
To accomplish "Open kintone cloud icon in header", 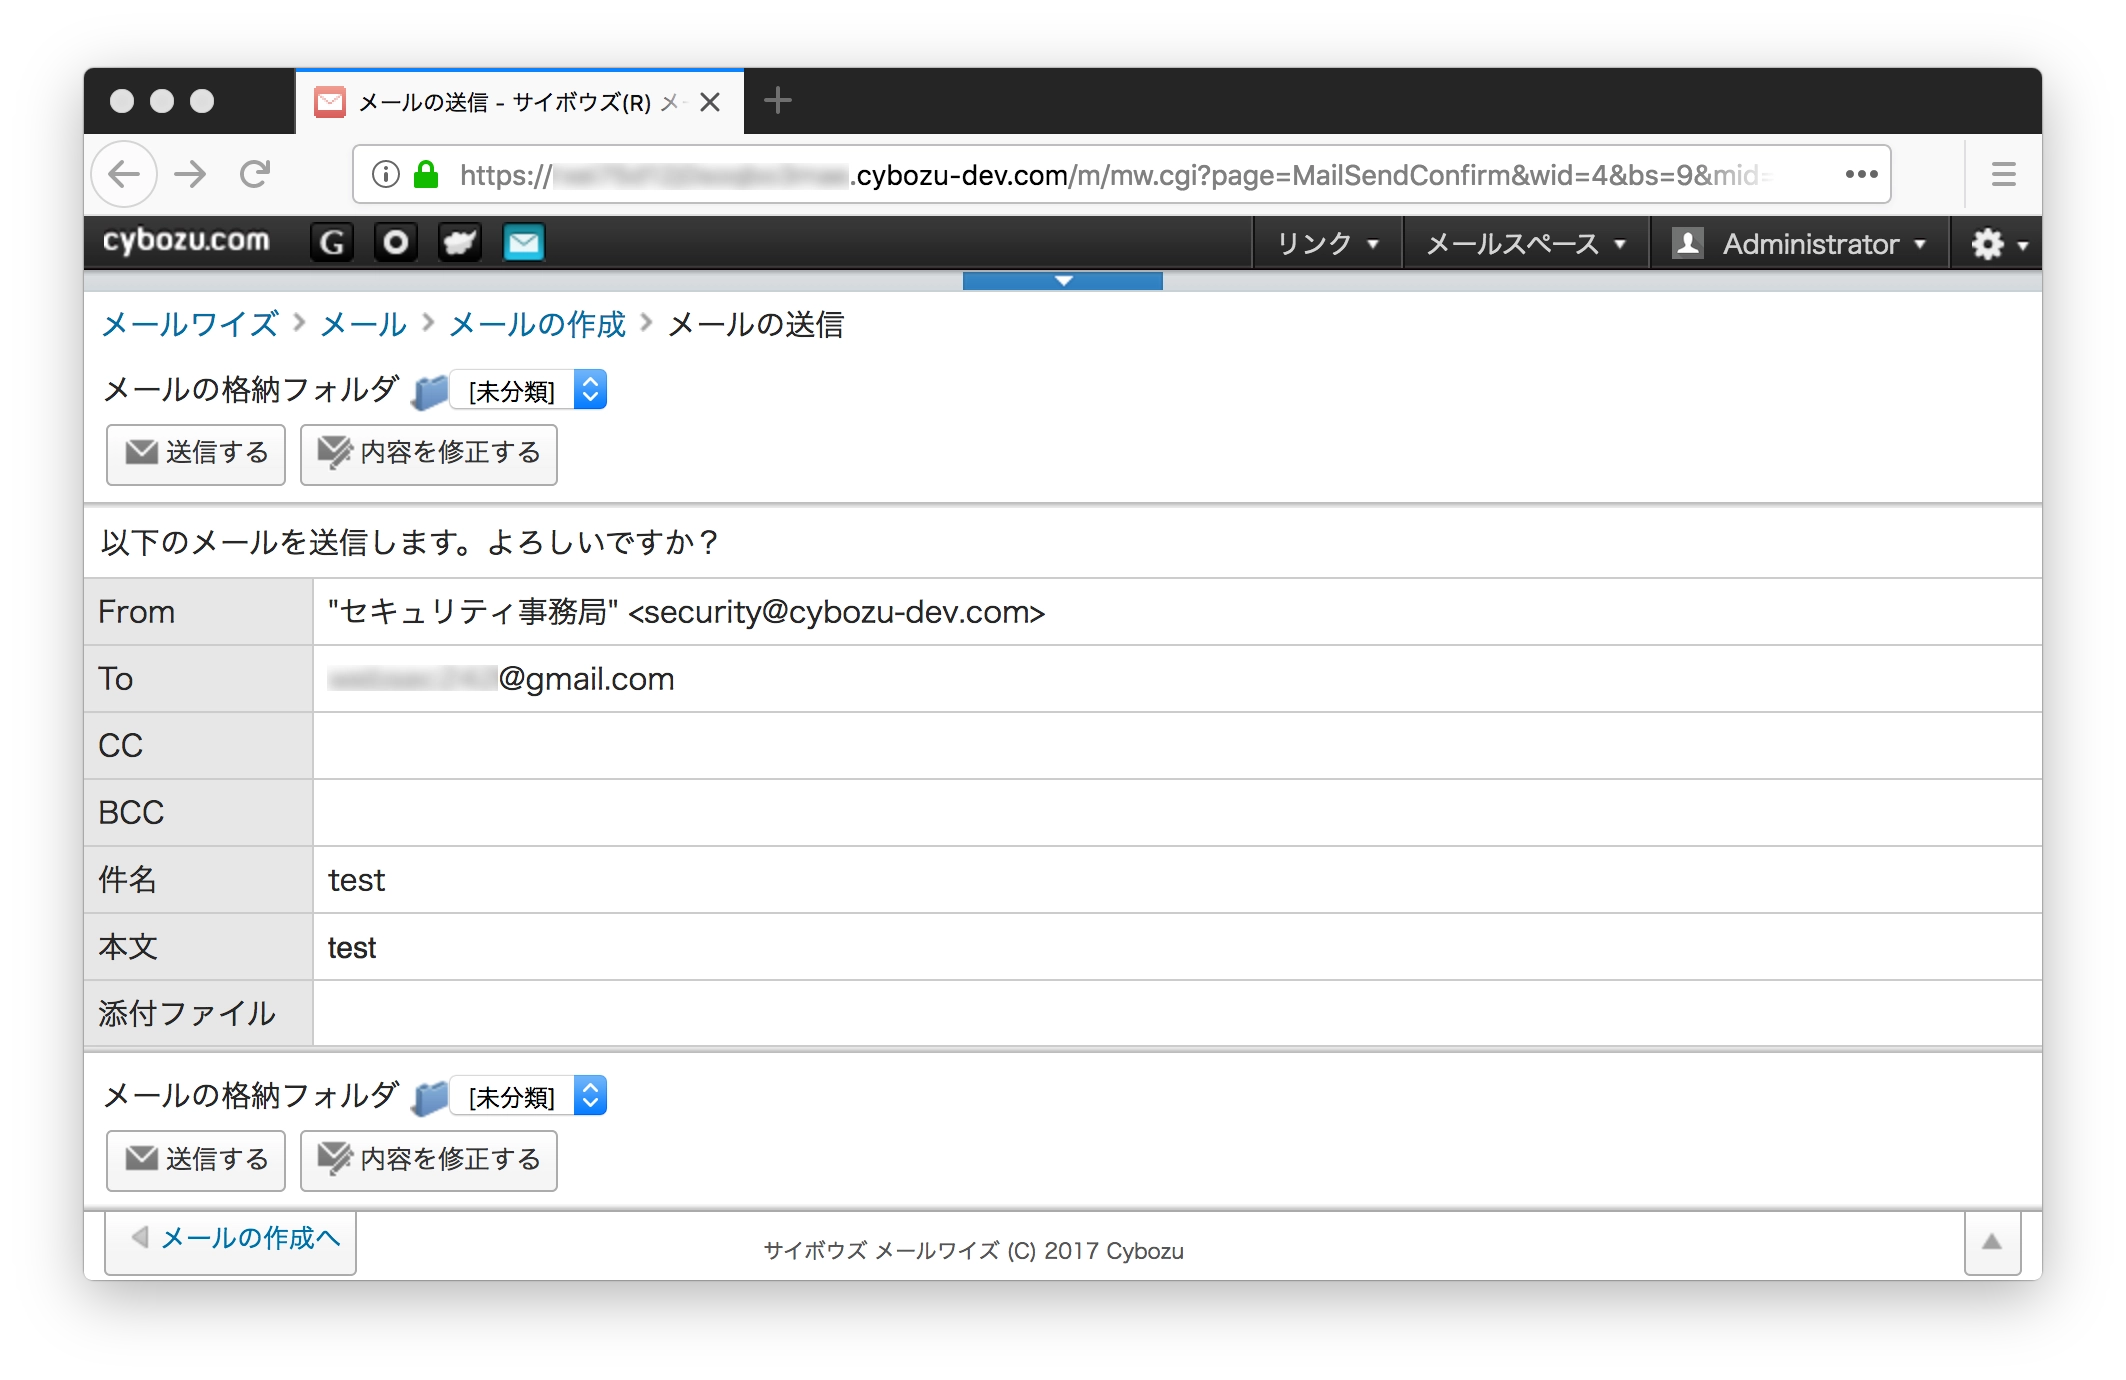I will (460, 243).
